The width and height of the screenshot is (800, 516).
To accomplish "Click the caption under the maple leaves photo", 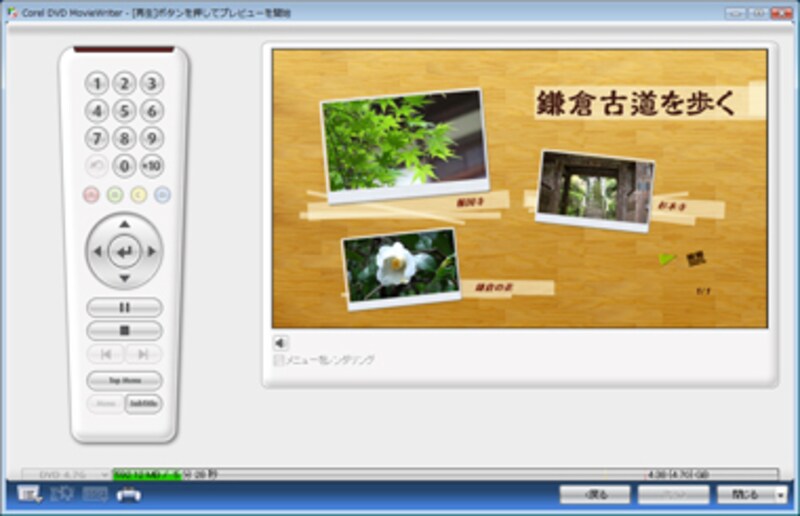I will 470,203.
